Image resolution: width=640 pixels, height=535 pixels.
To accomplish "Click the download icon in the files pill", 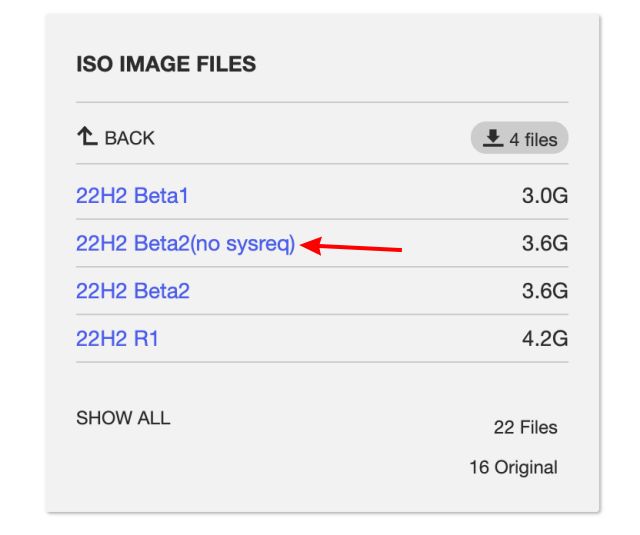I will (493, 139).
